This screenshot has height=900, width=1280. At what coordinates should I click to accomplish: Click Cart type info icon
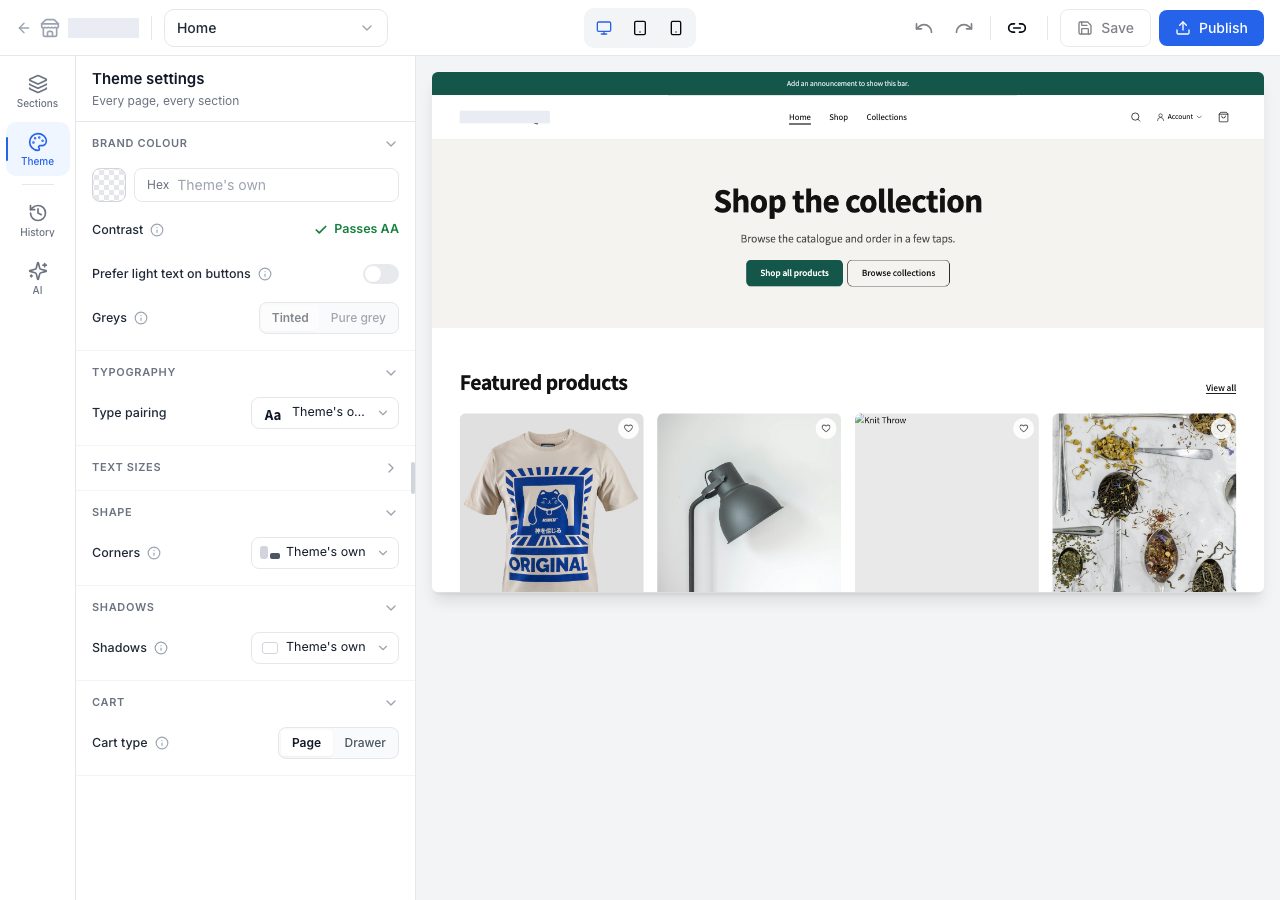pyautogui.click(x=162, y=743)
